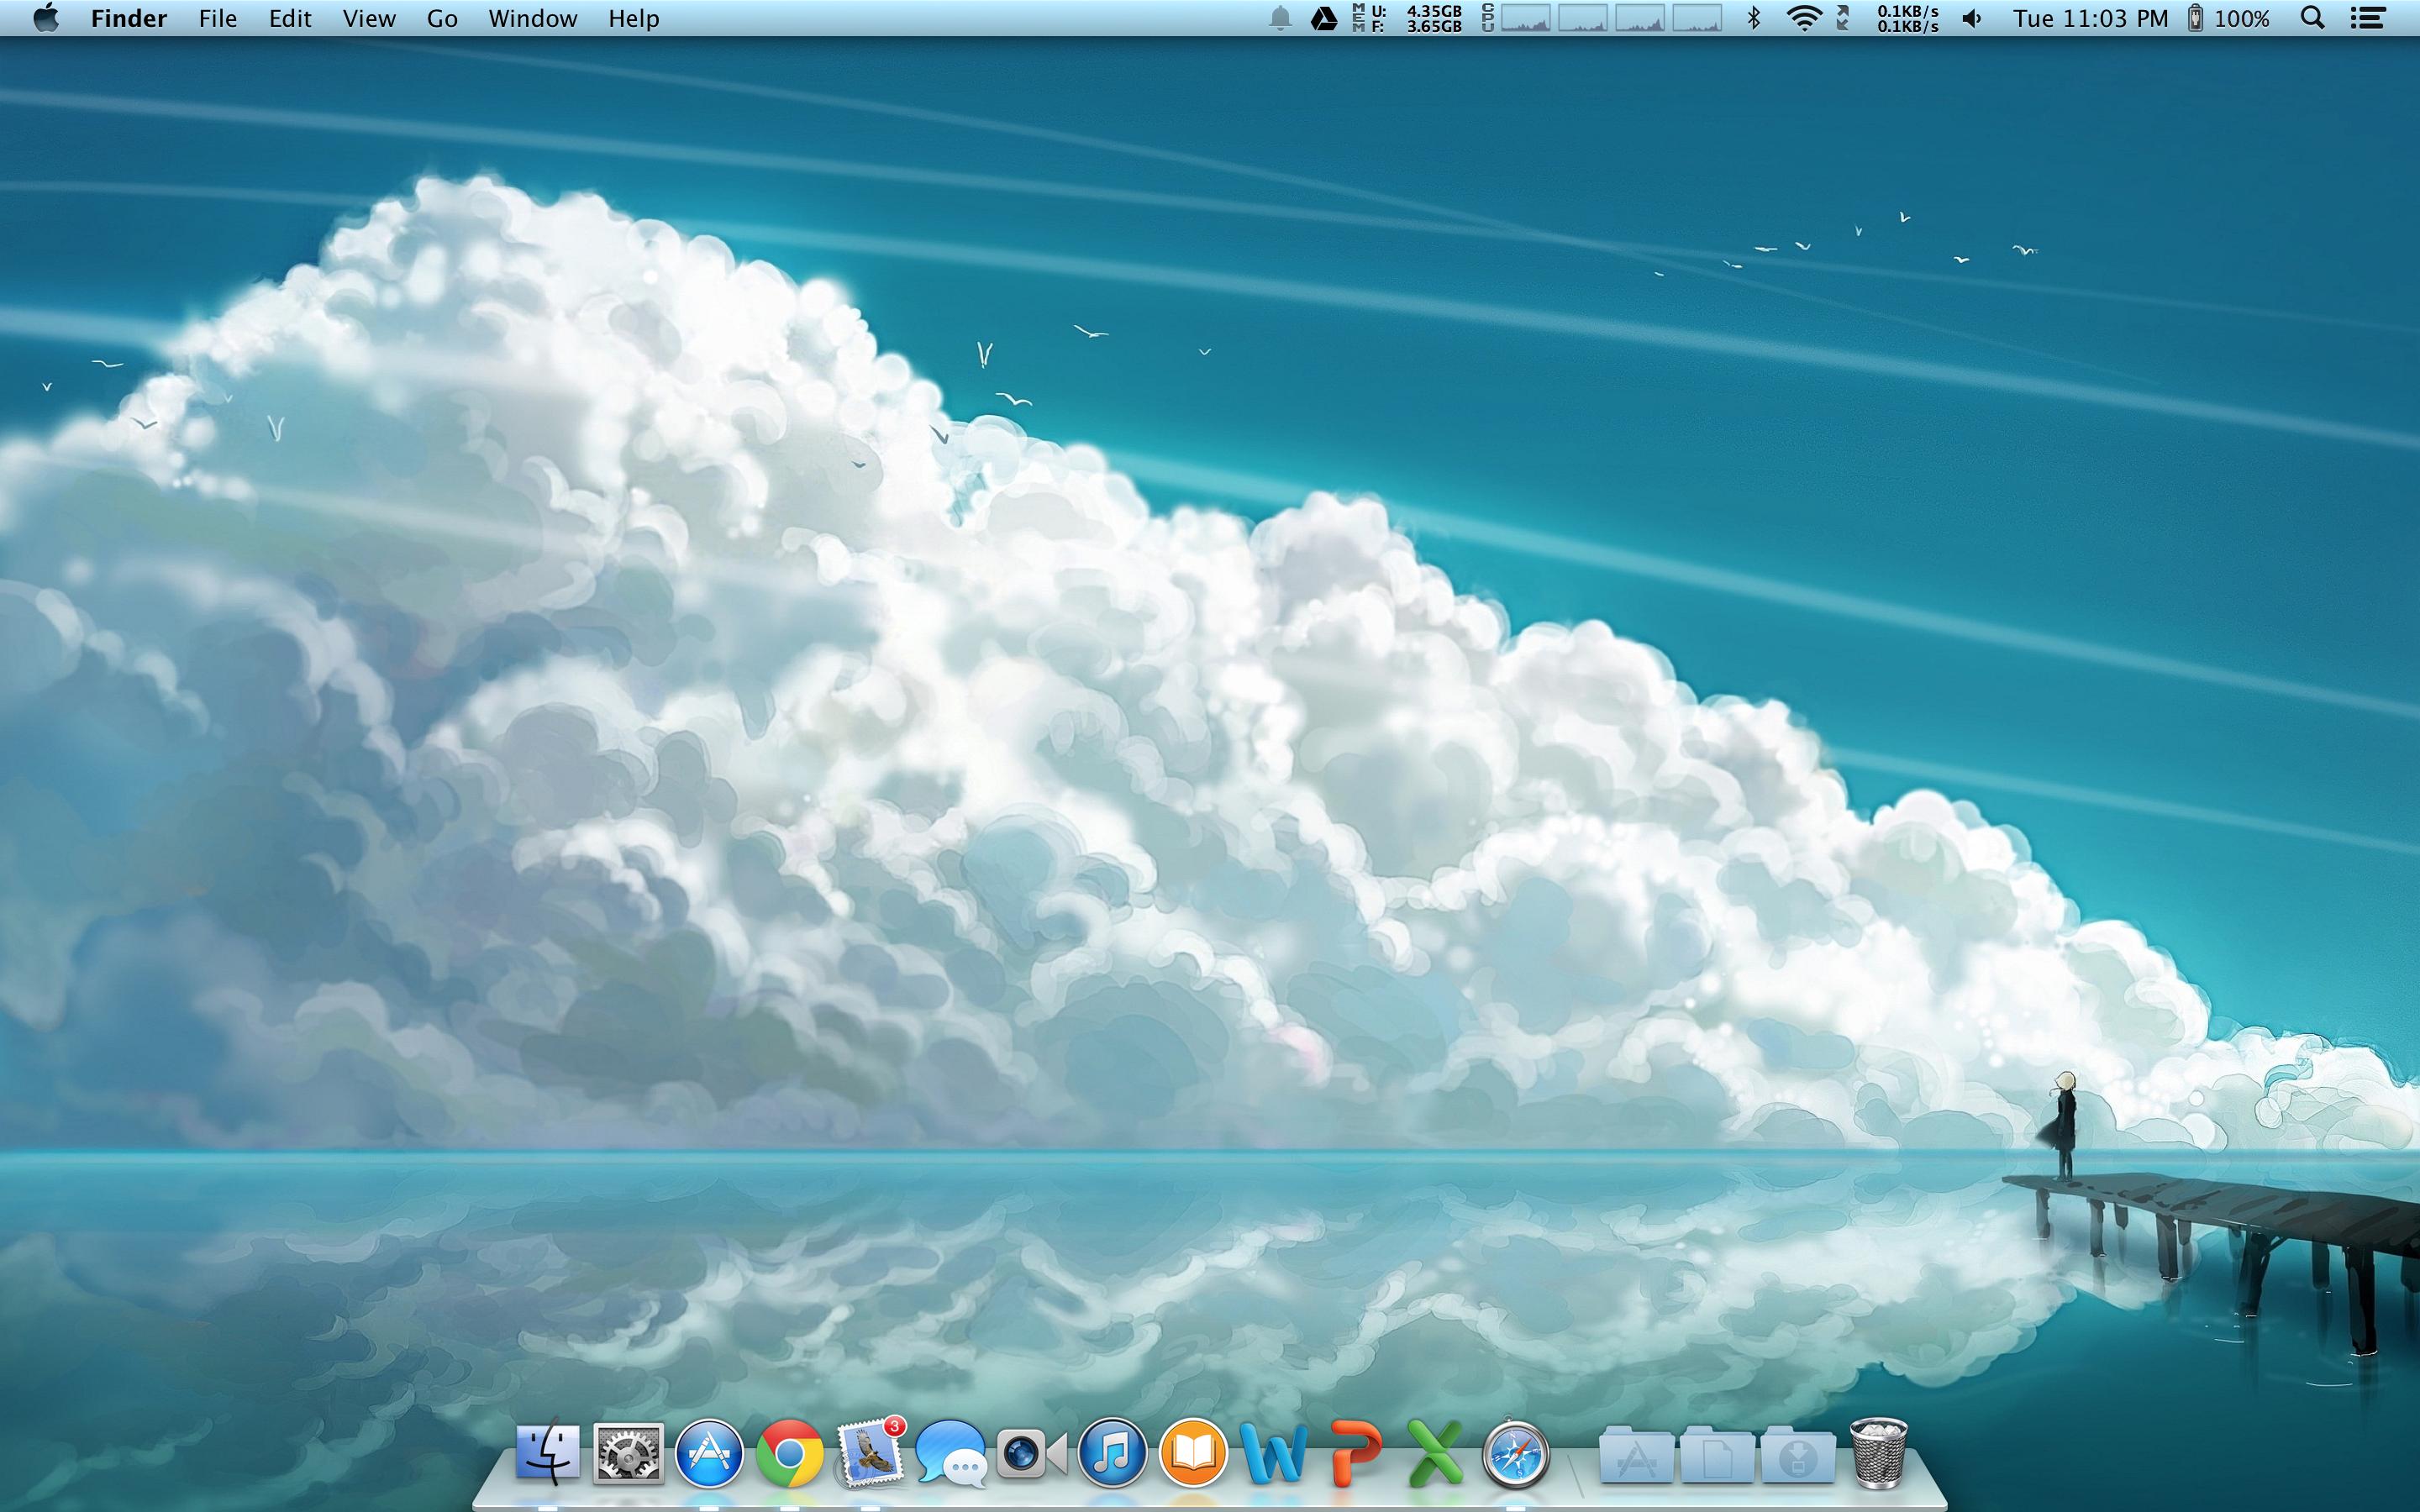Launch Google Chrome from the Dock
Screen dimensions: 2420x1512
tap(789, 1453)
